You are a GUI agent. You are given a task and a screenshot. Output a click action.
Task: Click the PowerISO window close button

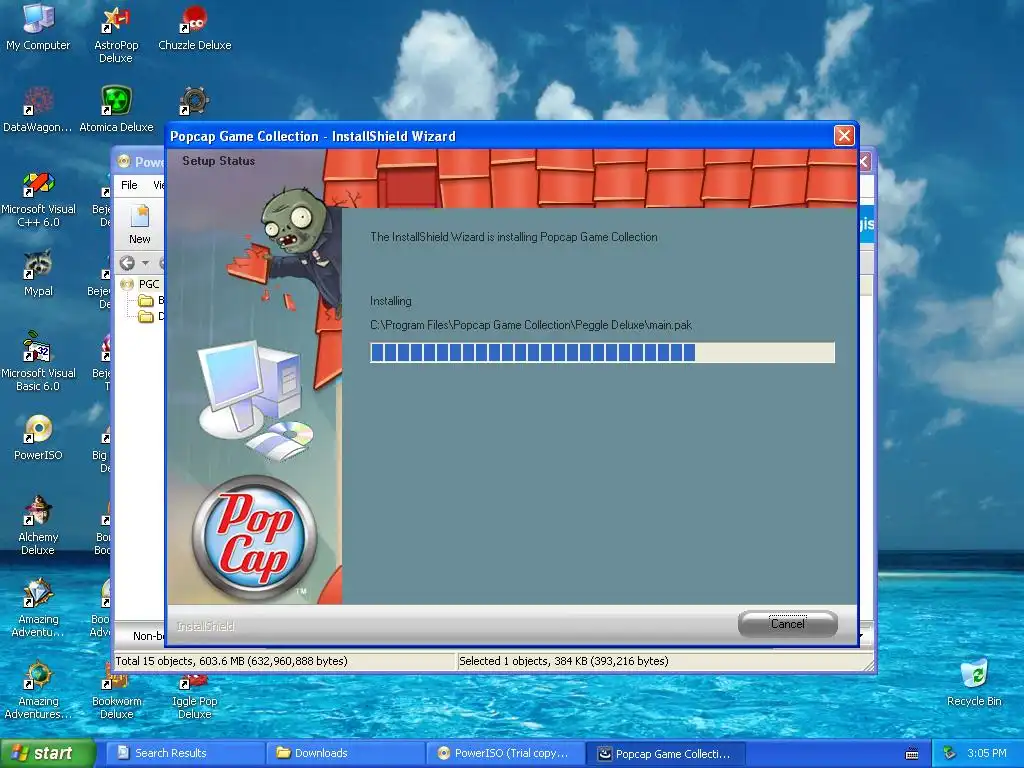(x=865, y=161)
